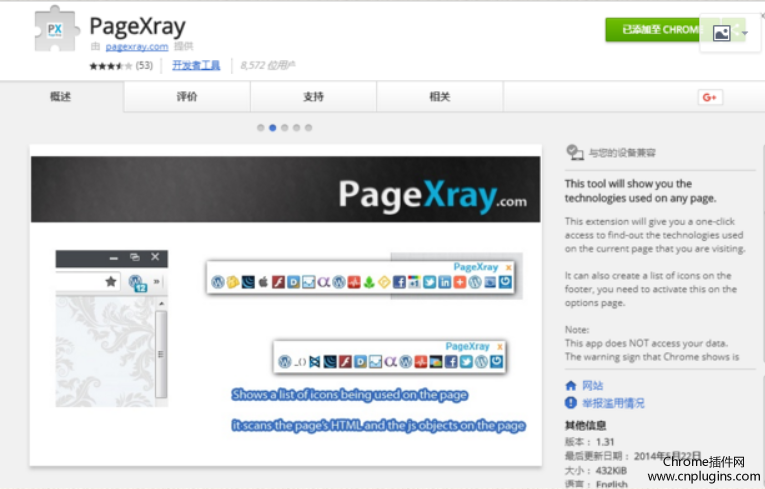
Task: Select the highlighted blue carousel dot
Action: pos(273,128)
